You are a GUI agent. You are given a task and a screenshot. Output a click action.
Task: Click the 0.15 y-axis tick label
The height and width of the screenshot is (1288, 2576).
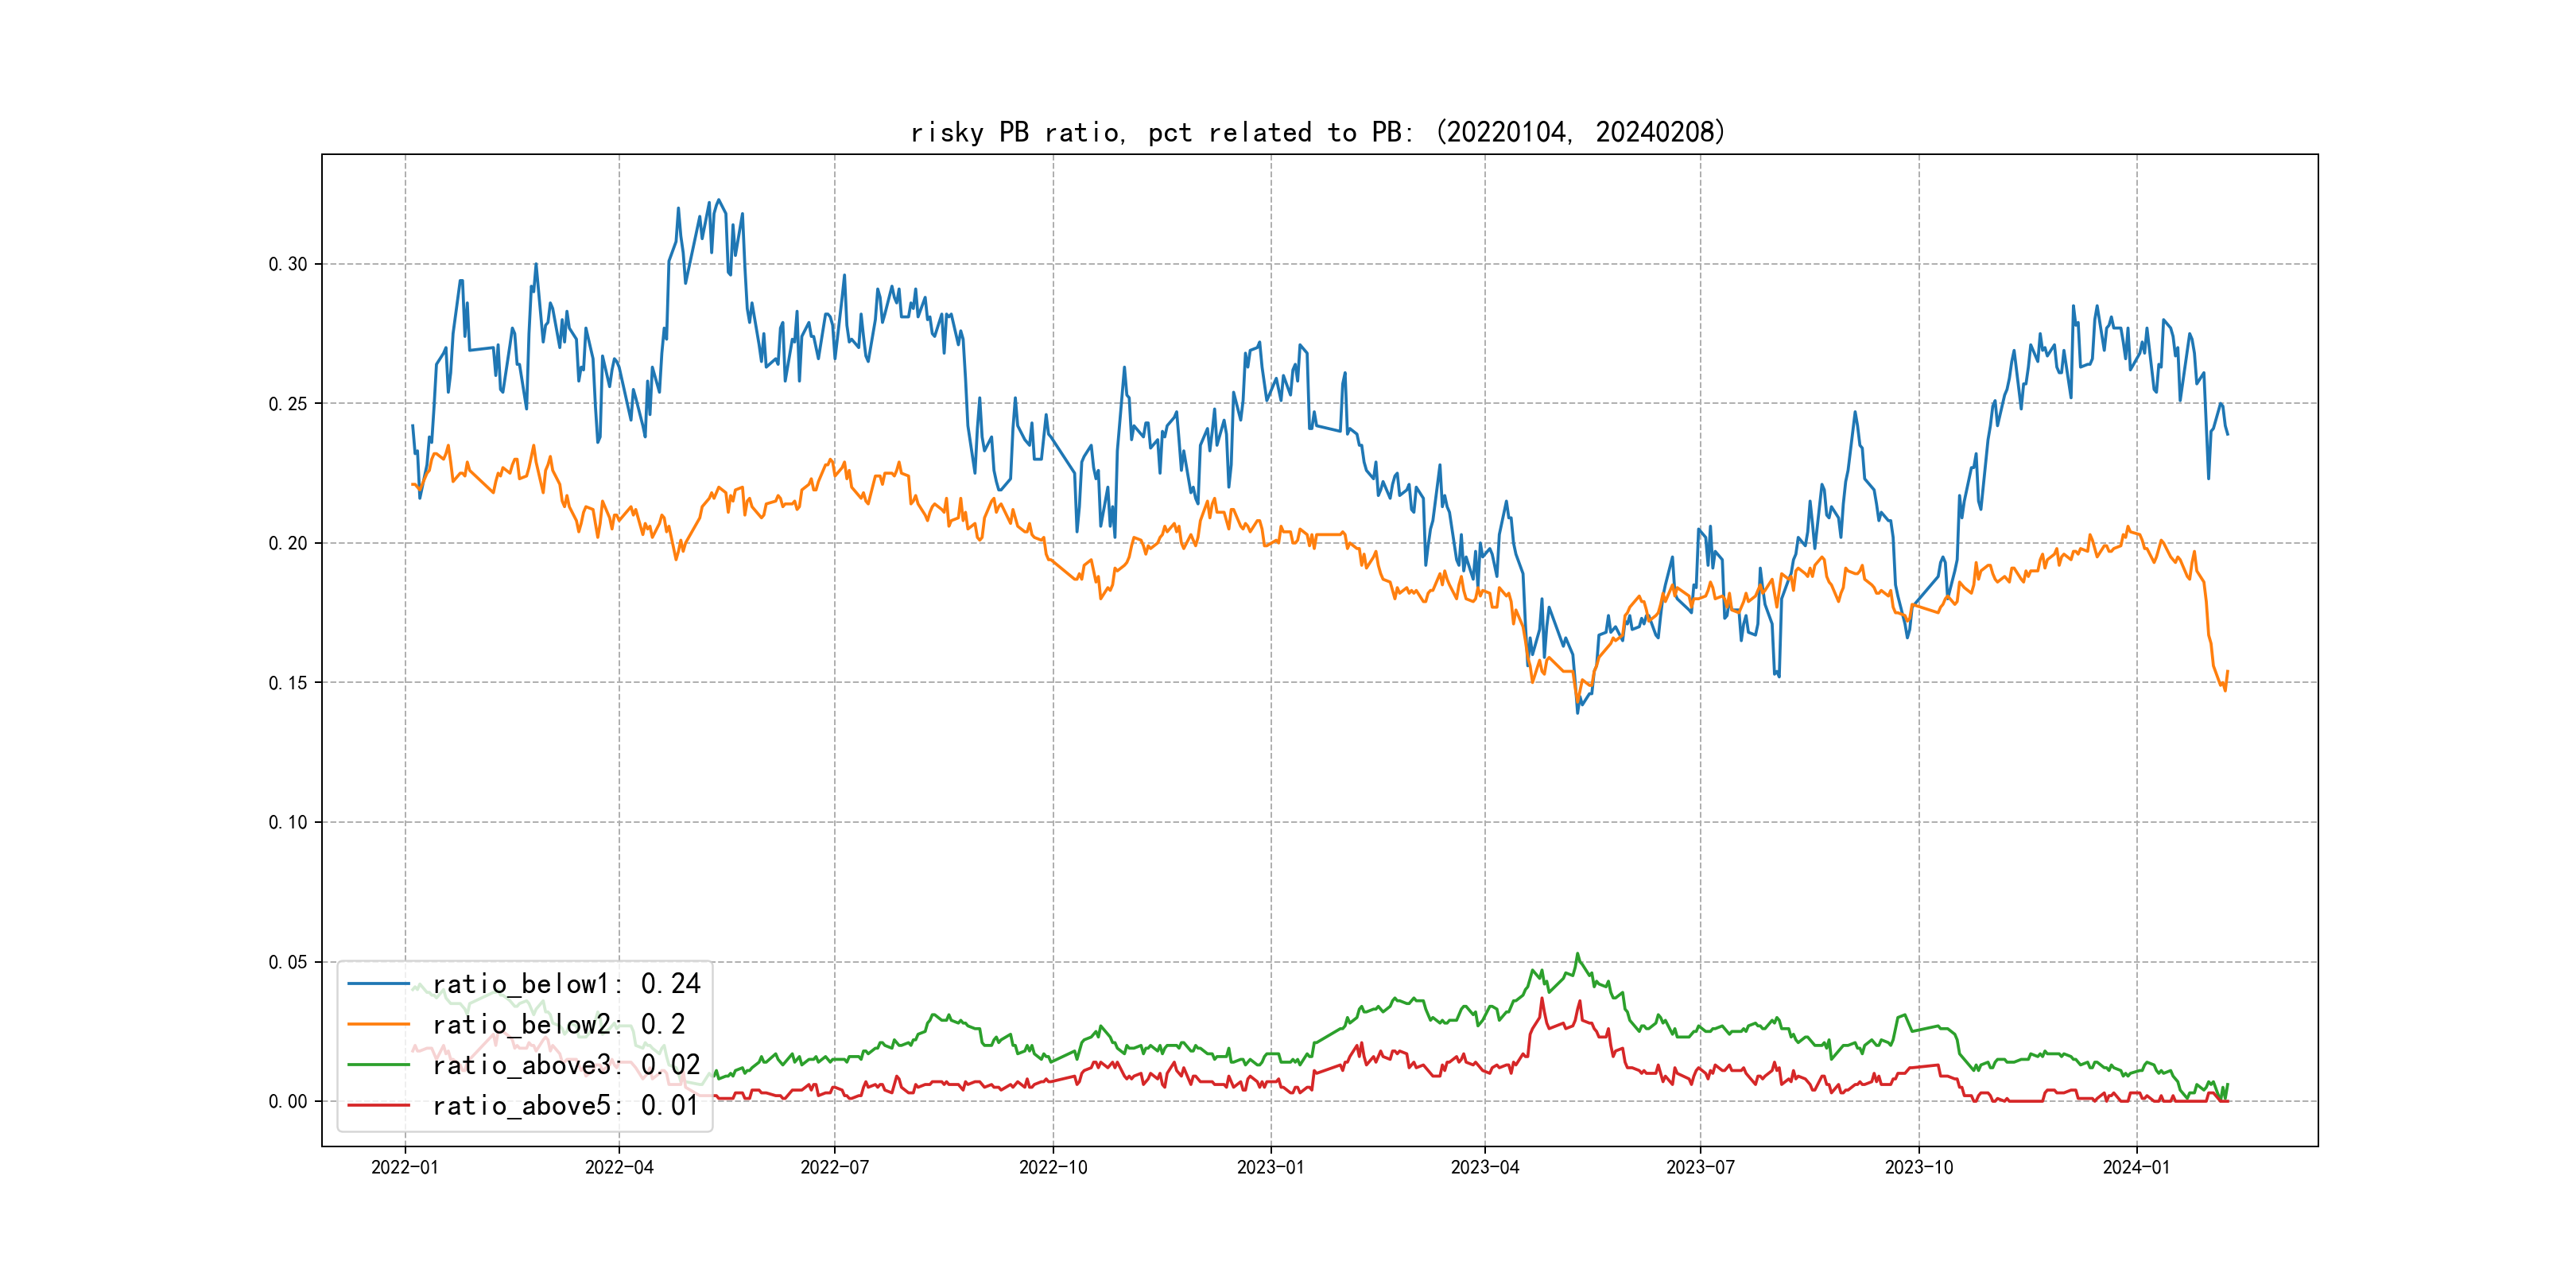point(288,683)
